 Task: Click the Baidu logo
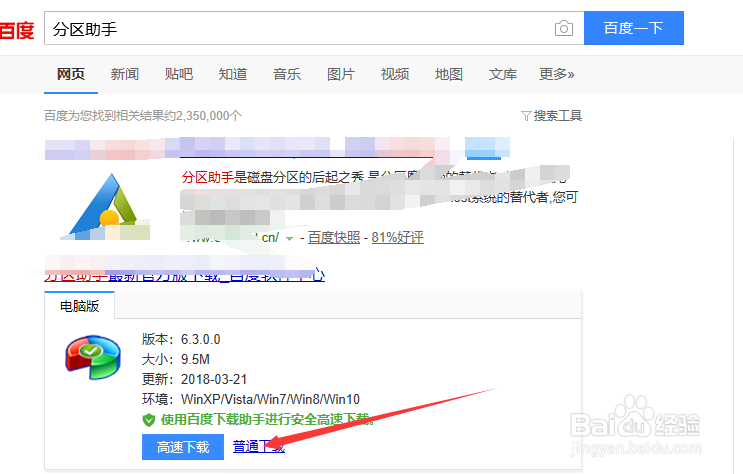click(17, 30)
